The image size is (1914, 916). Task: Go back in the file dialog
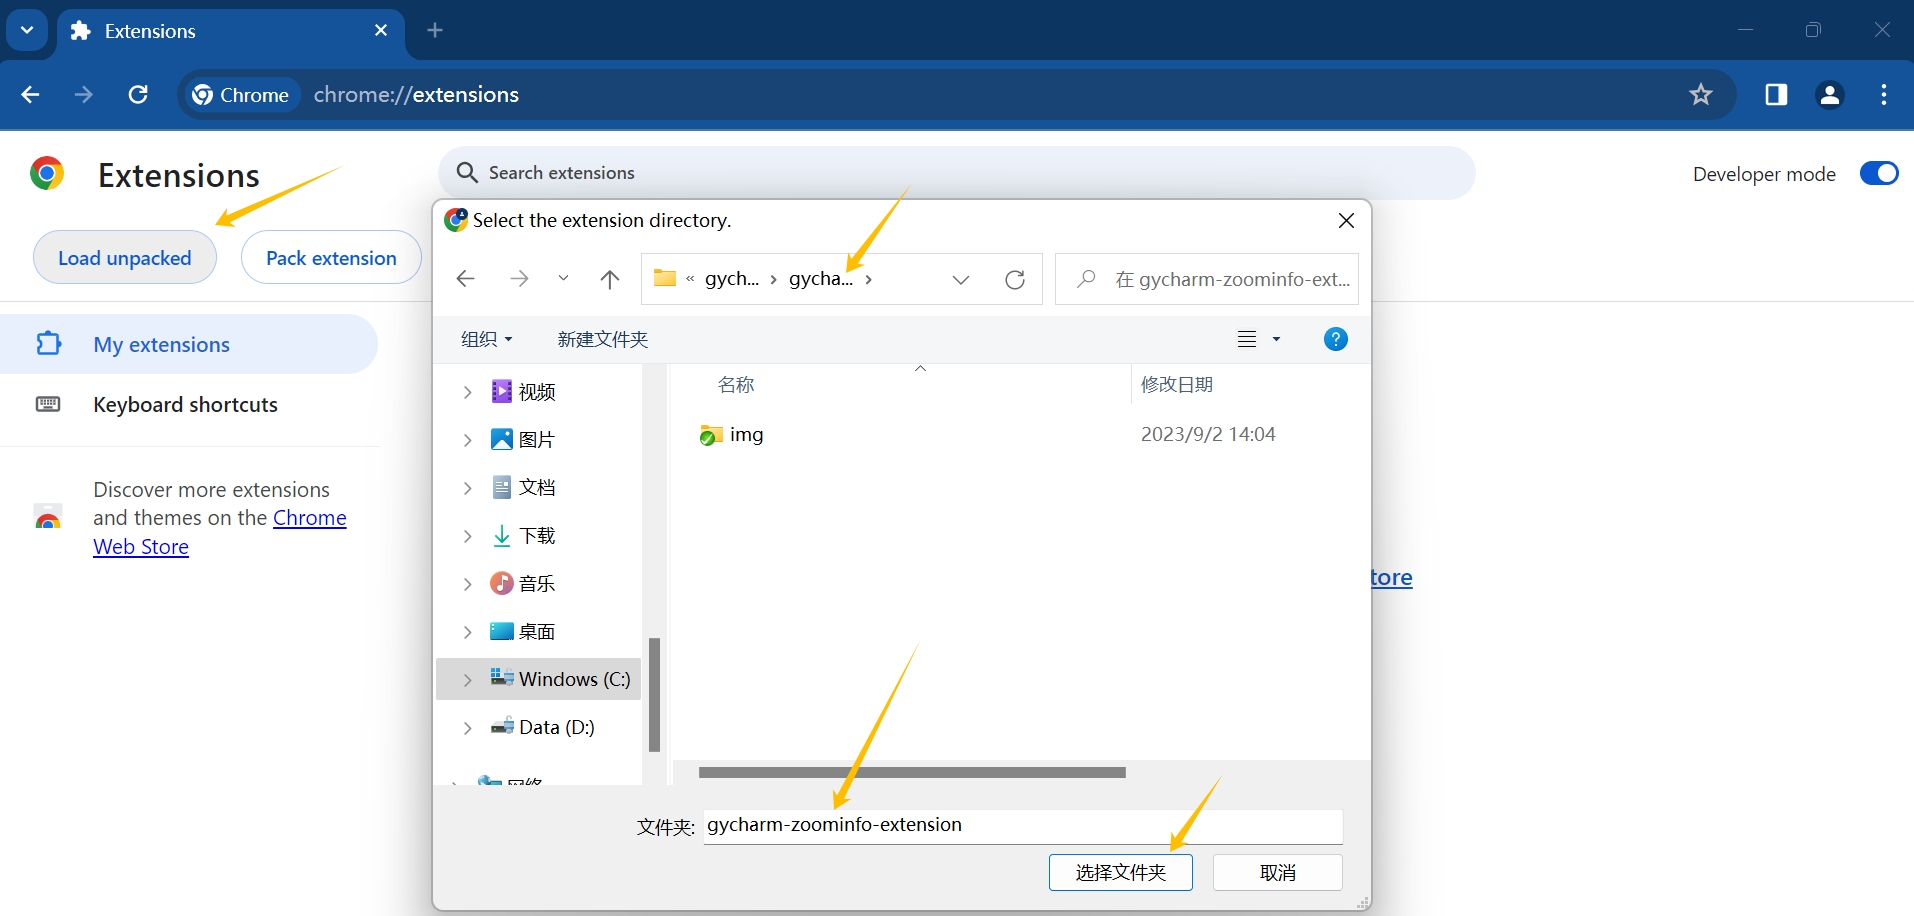coord(465,279)
